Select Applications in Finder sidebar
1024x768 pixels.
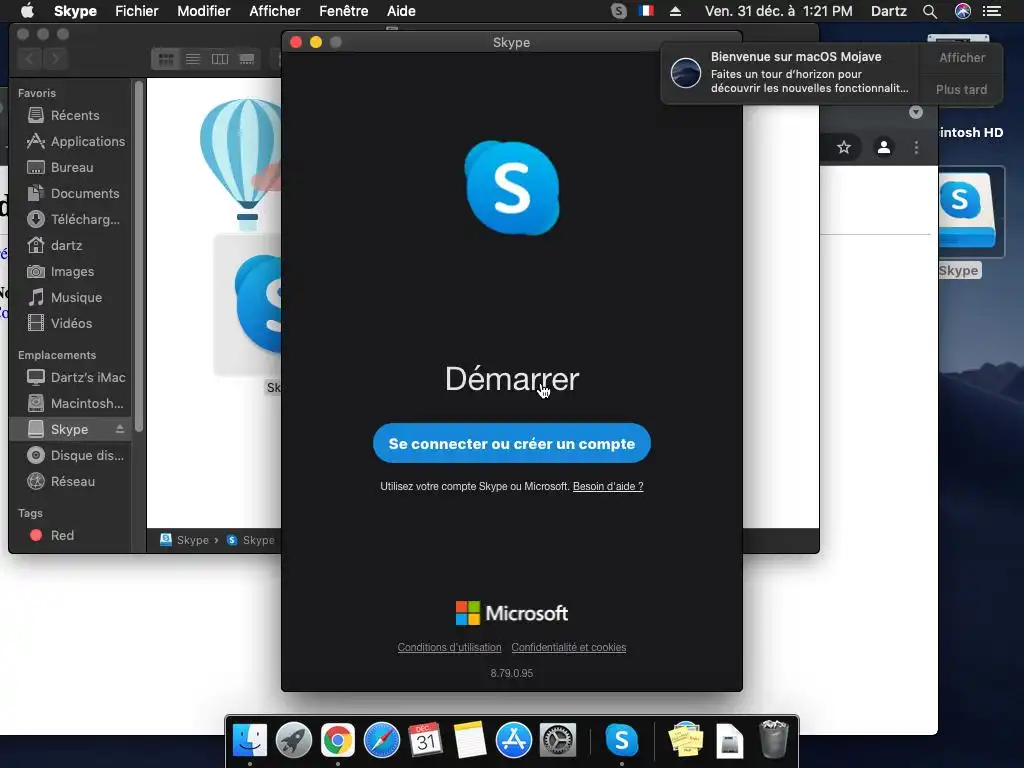pyautogui.click(x=70, y=141)
